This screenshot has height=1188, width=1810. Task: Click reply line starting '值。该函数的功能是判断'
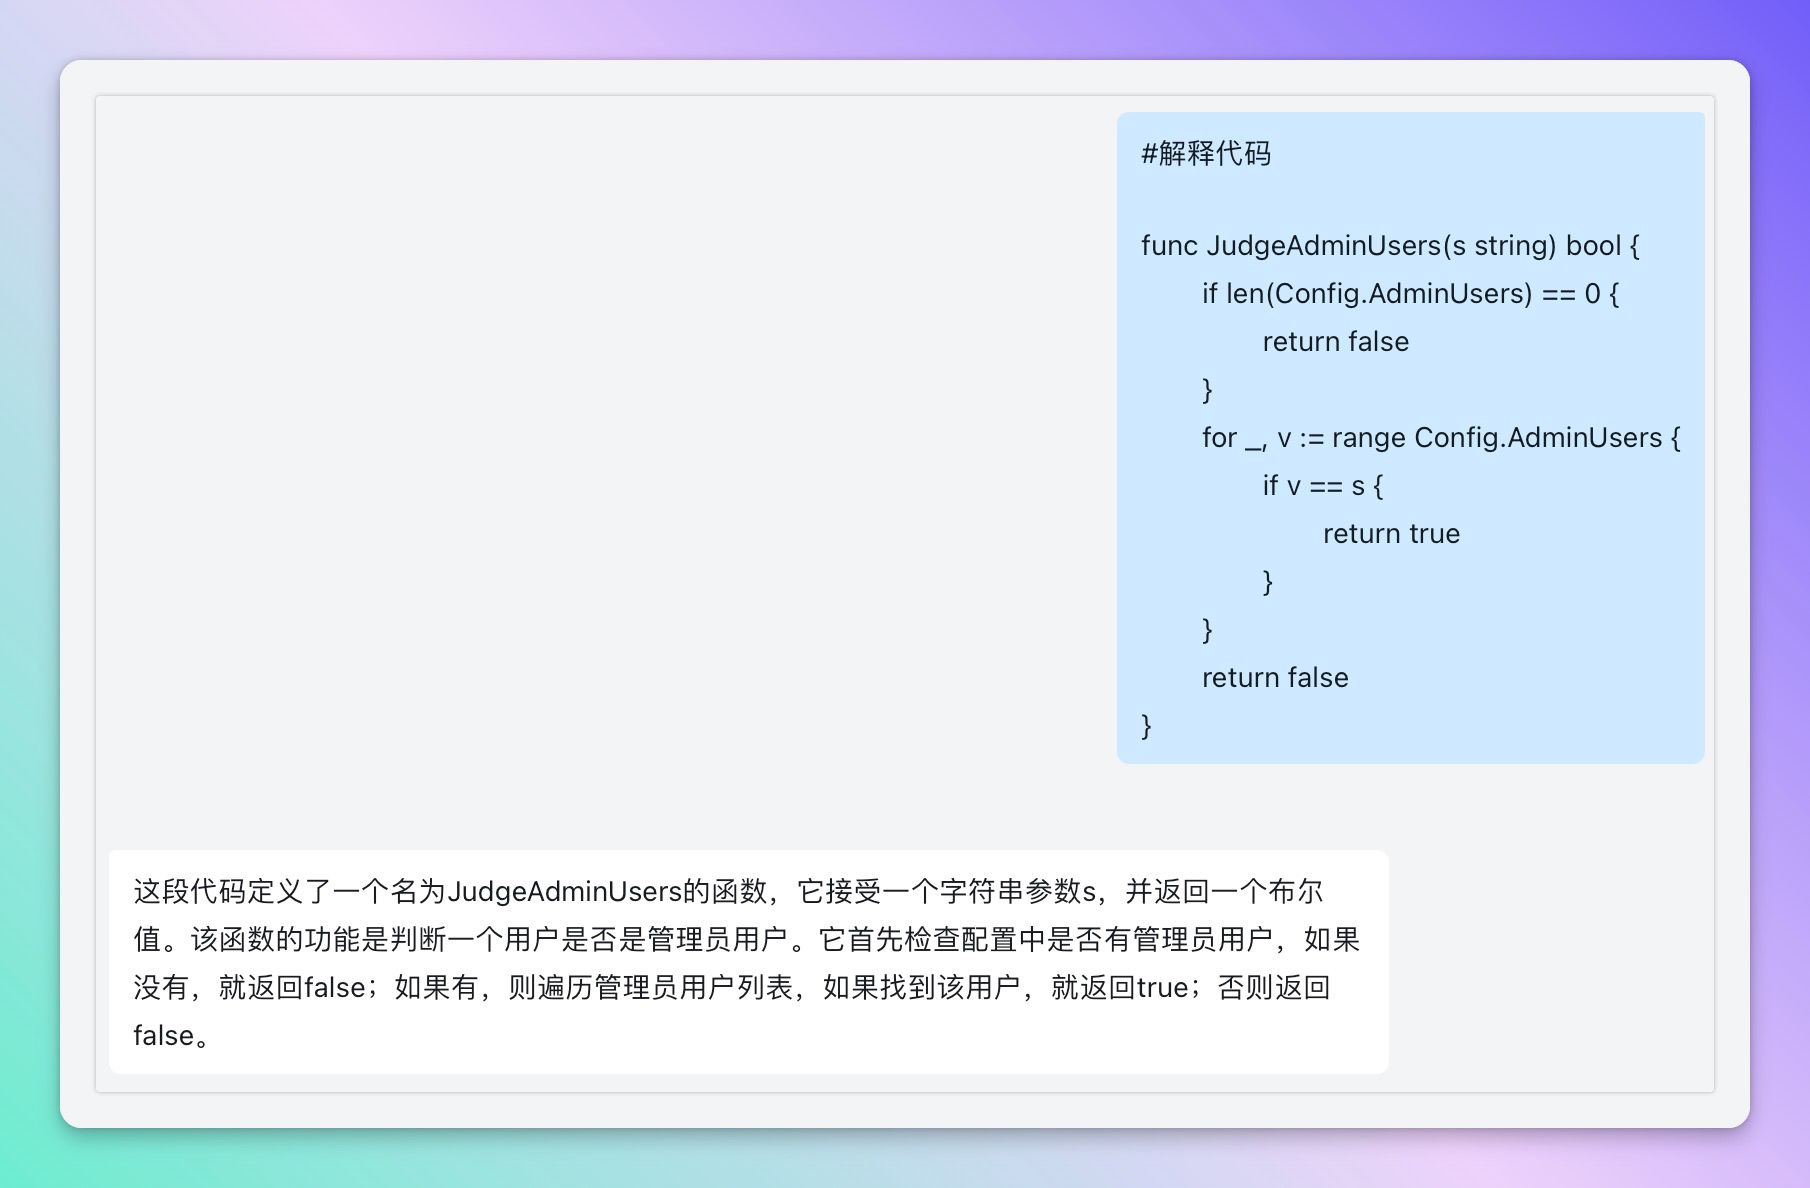pyautogui.click(x=747, y=939)
